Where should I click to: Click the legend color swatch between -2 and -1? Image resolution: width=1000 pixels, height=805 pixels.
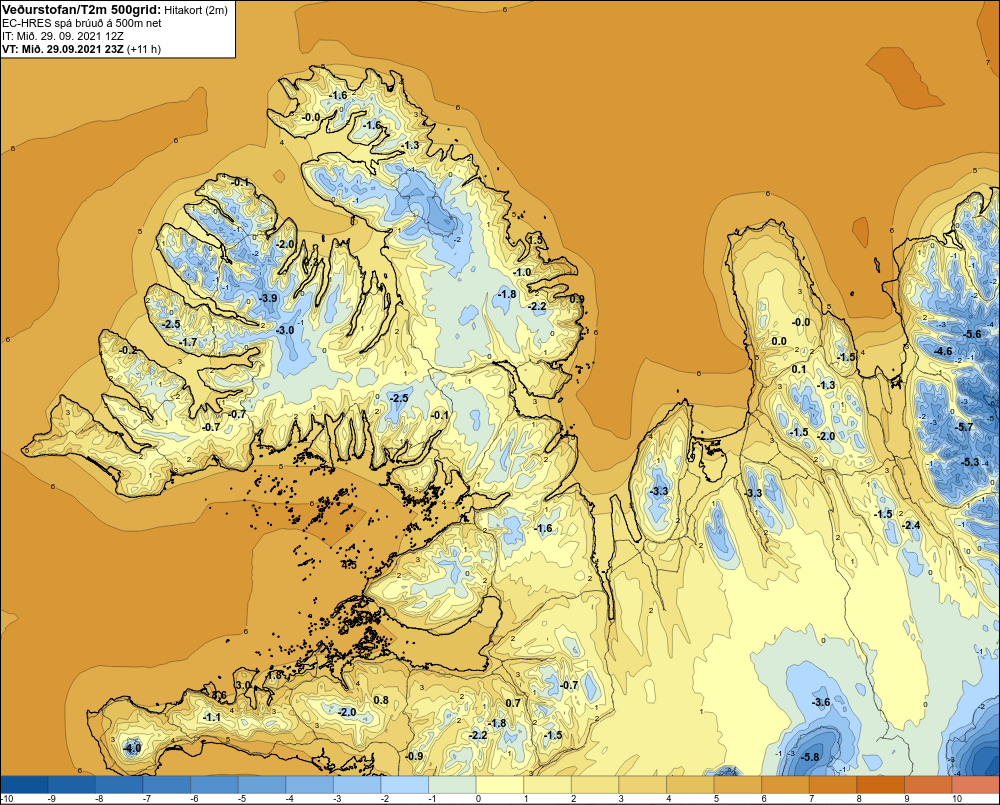[406, 784]
